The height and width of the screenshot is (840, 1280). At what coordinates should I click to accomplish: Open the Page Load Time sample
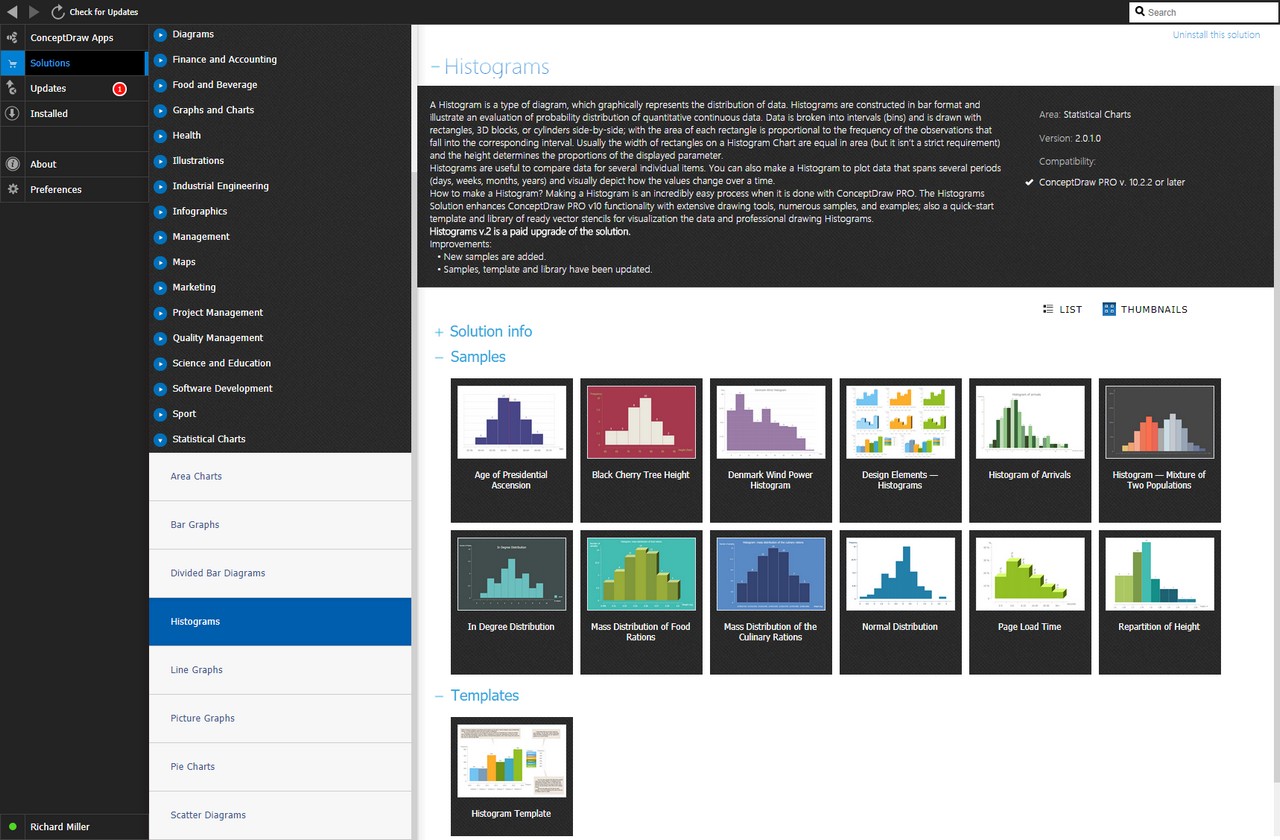point(1030,602)
